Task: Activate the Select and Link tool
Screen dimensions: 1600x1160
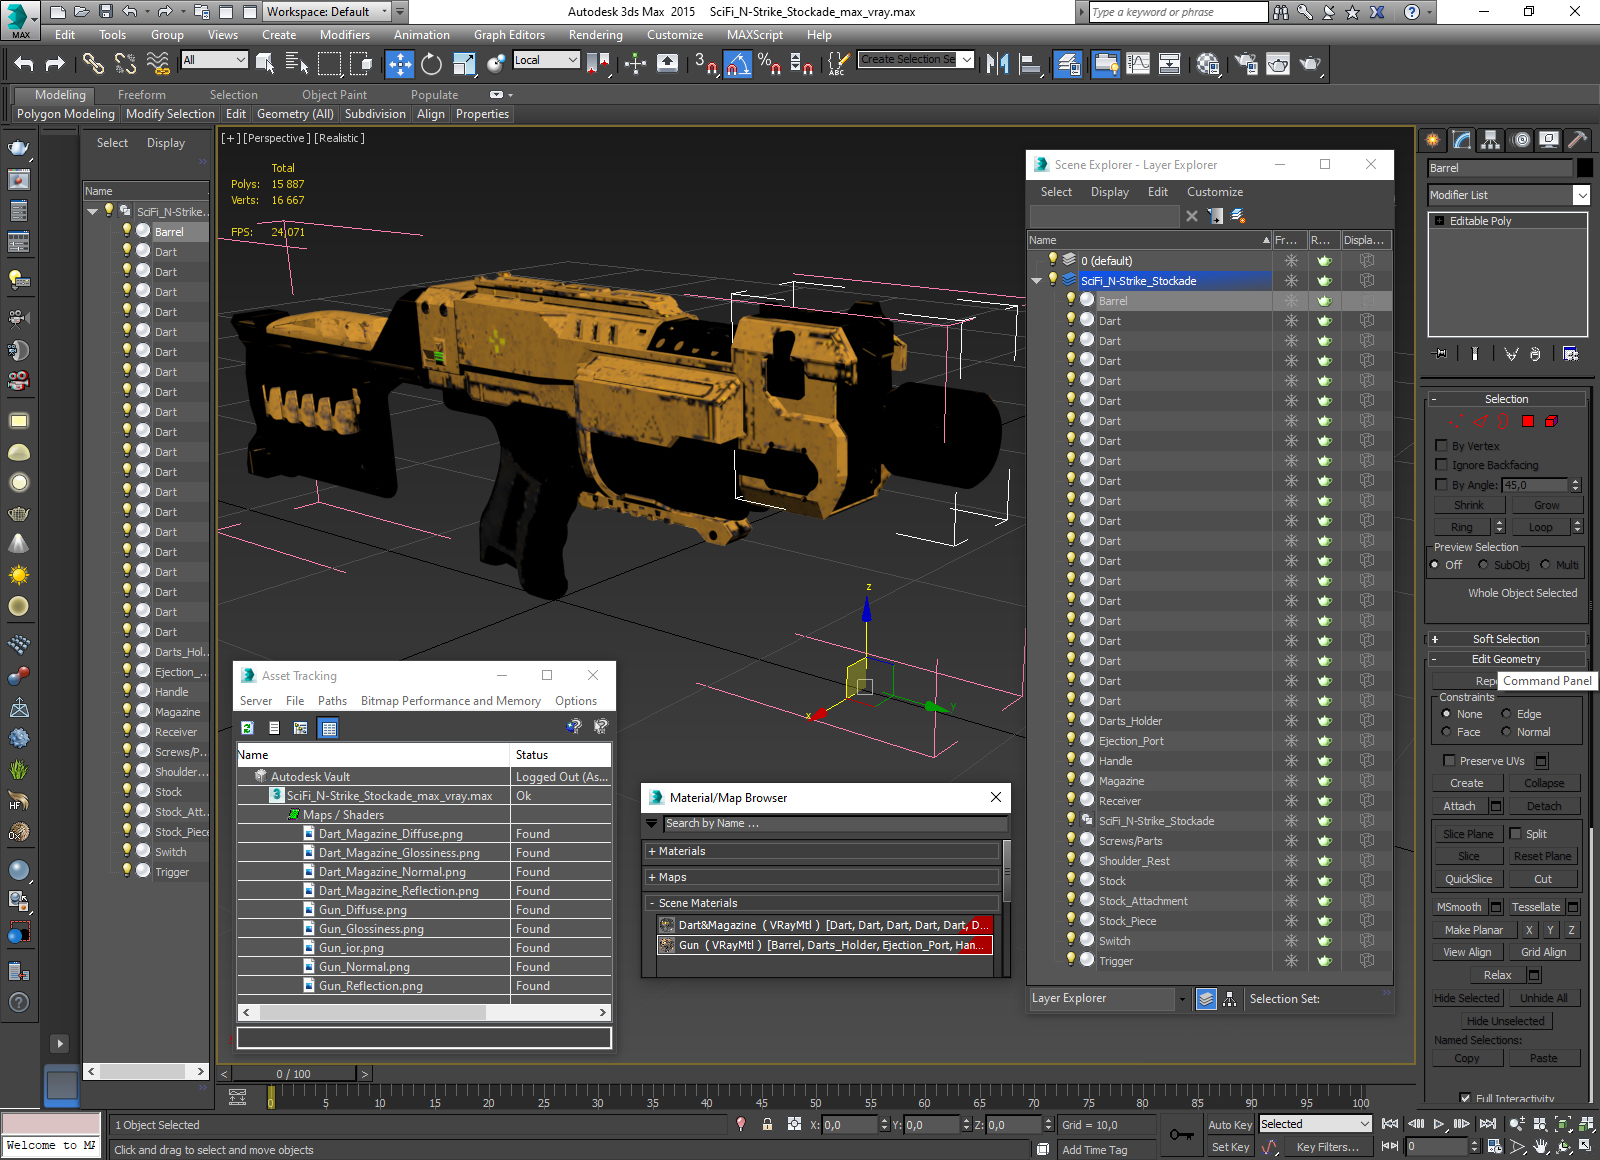Action: pyautogui.click(x=93, y=64)
